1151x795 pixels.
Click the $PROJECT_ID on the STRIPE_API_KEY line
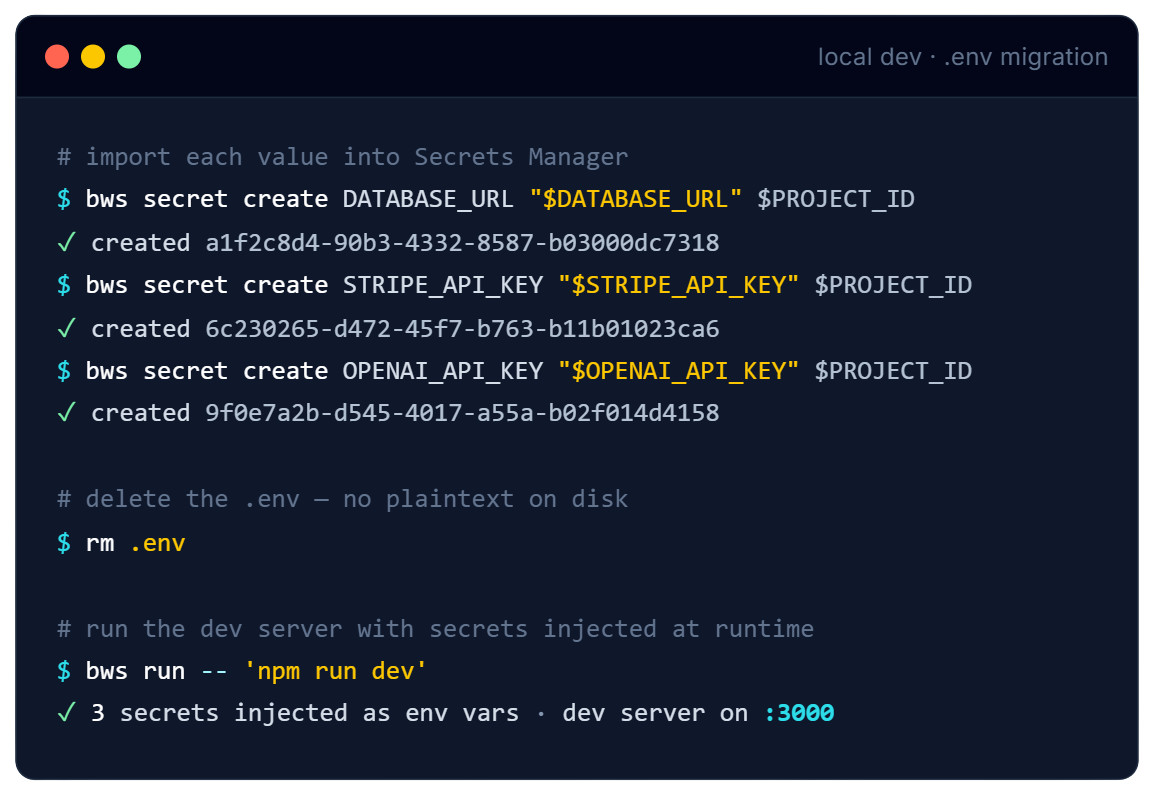893,285
